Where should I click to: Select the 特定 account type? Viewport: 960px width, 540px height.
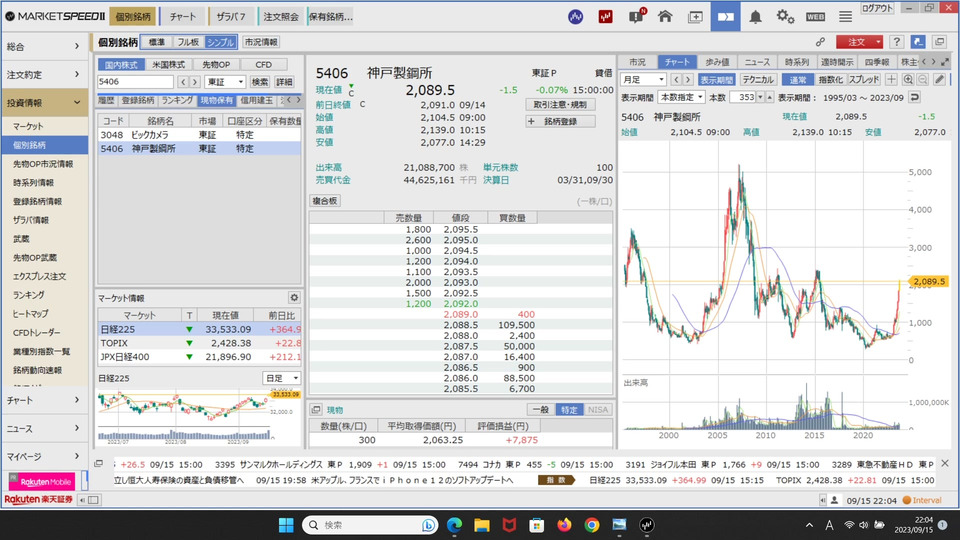569,410
